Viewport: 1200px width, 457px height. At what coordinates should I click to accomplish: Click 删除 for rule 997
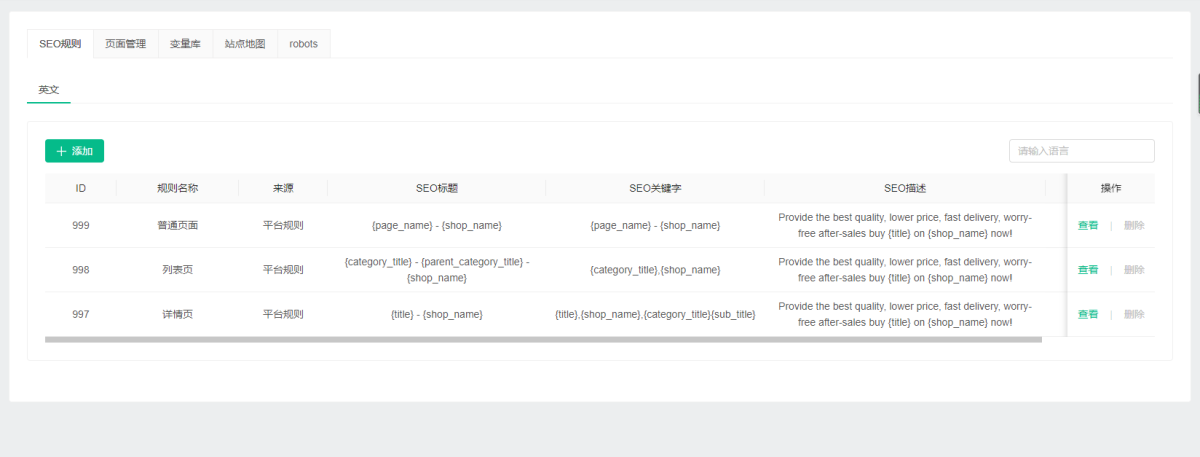1134,314
